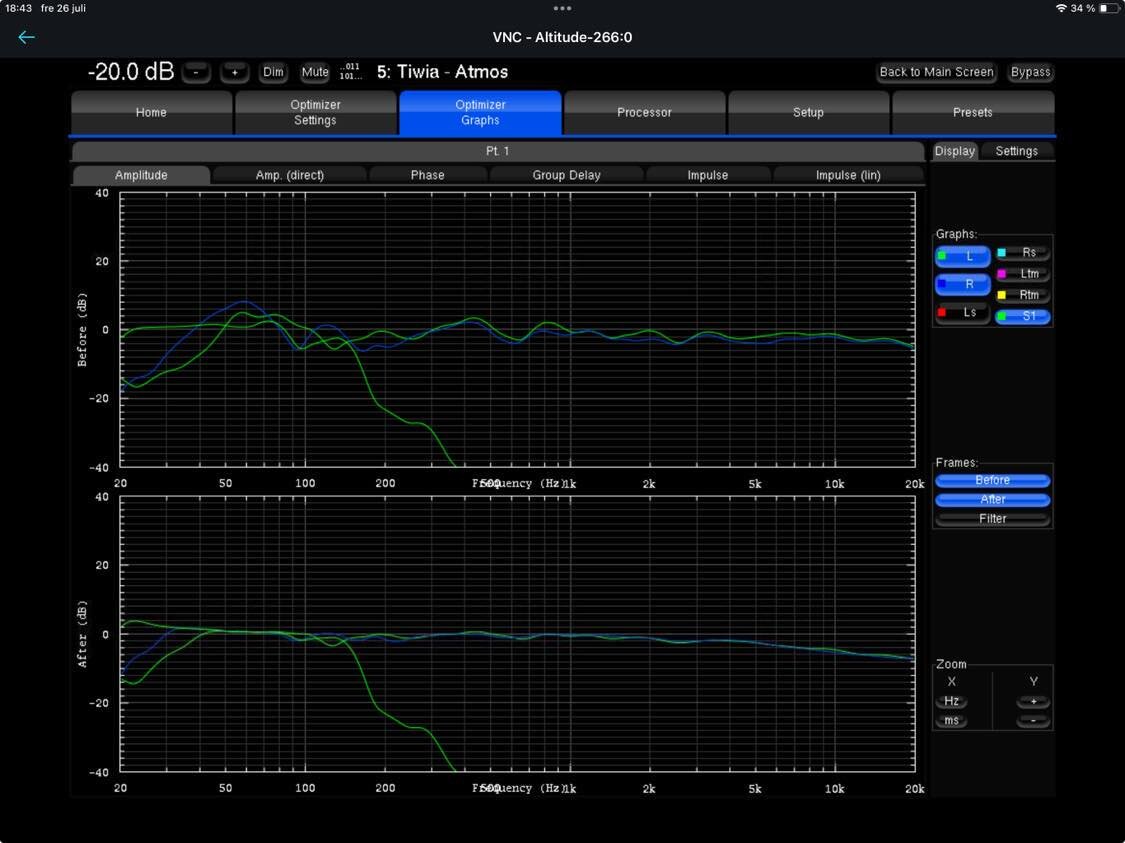Open the Optimizer Settings tab
The height and width of the screenshot is (843, 1125).
click(x=315, y=112)
